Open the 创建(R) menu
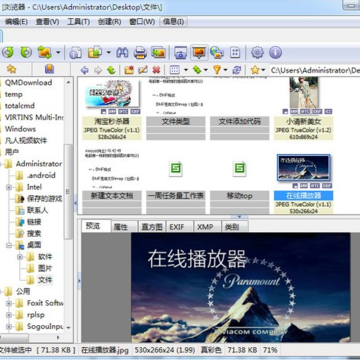 click(109, 22)
